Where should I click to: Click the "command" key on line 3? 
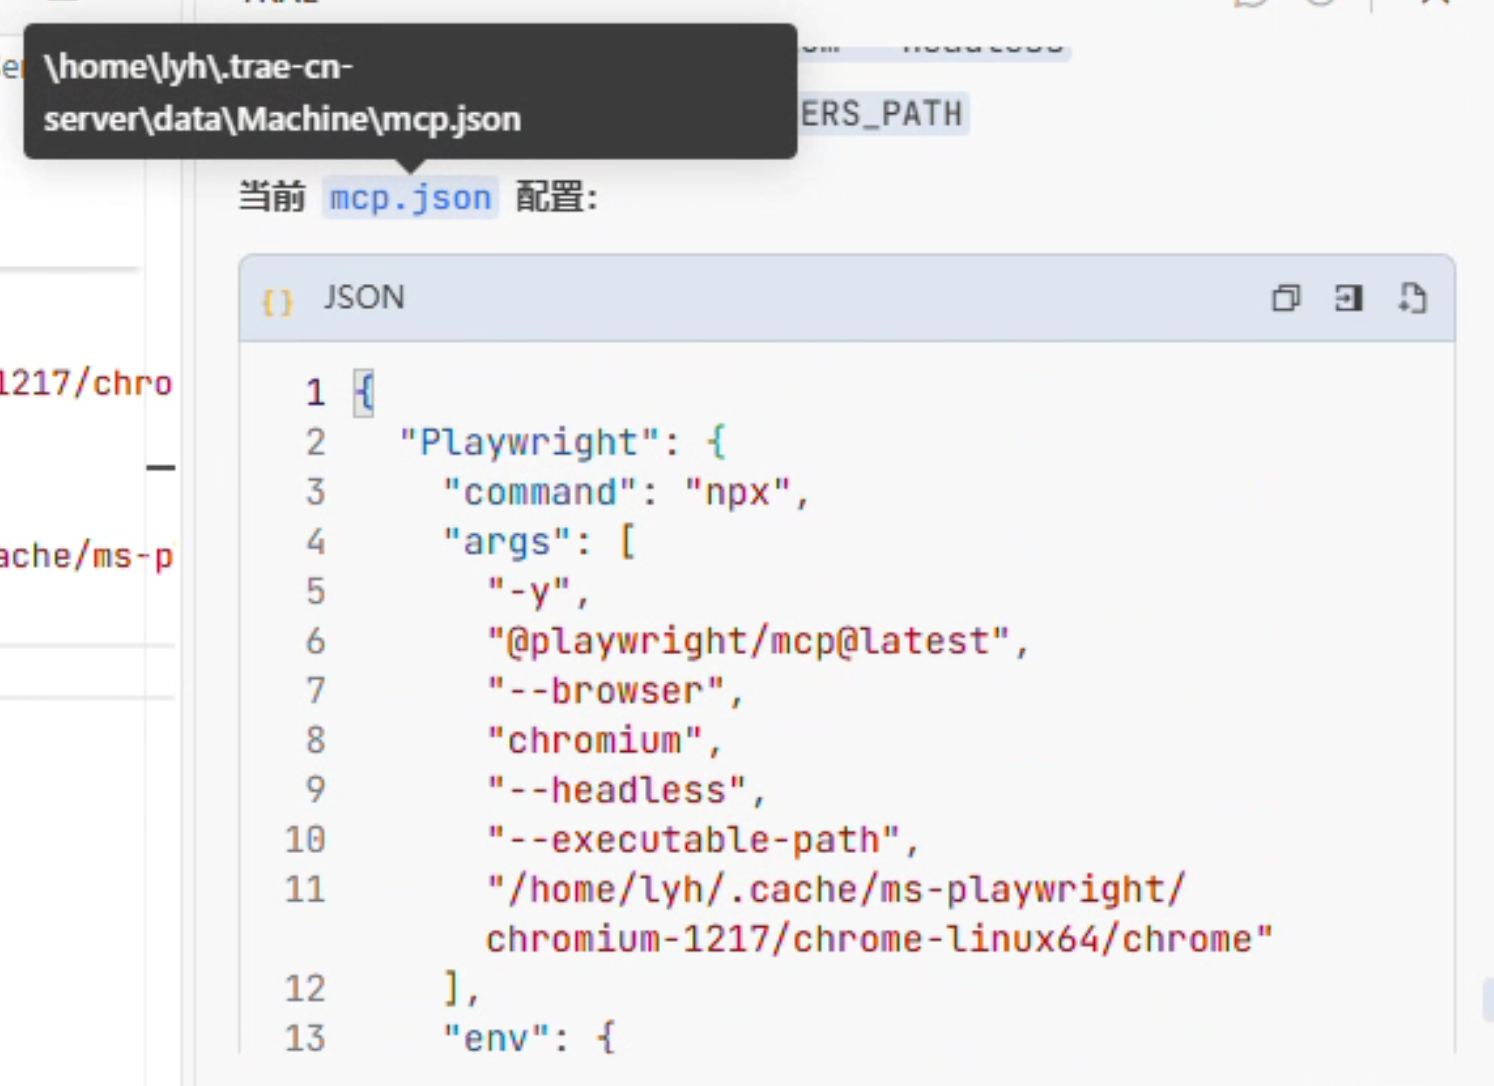(x=540, y=492)
